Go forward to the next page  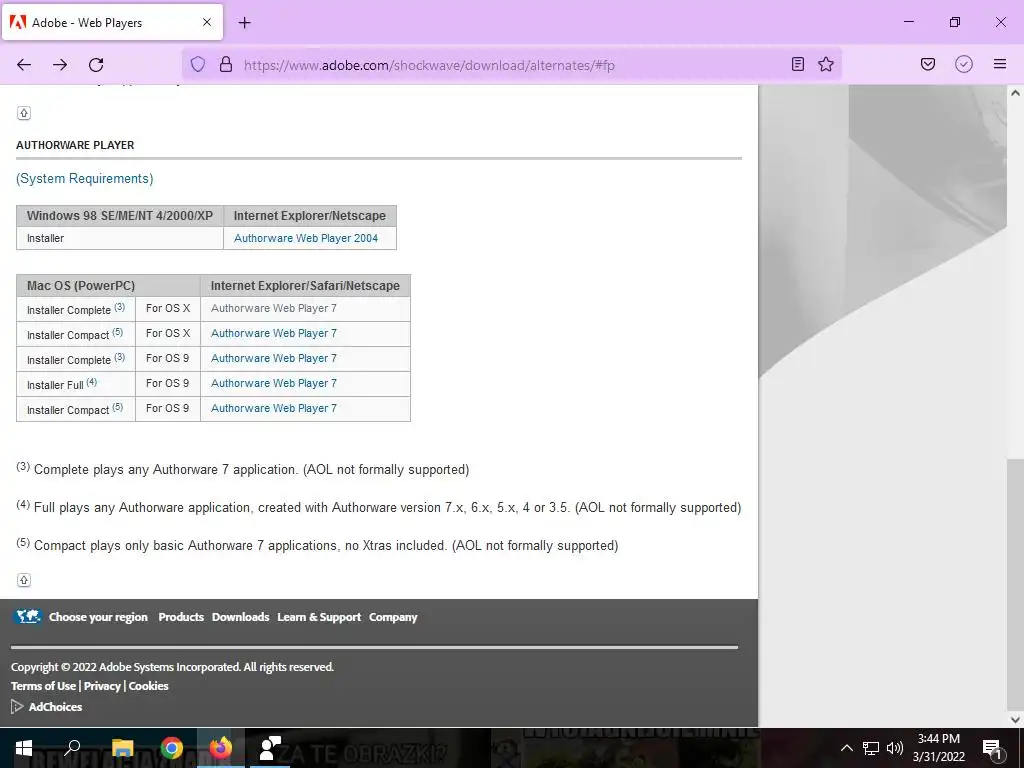60,65
